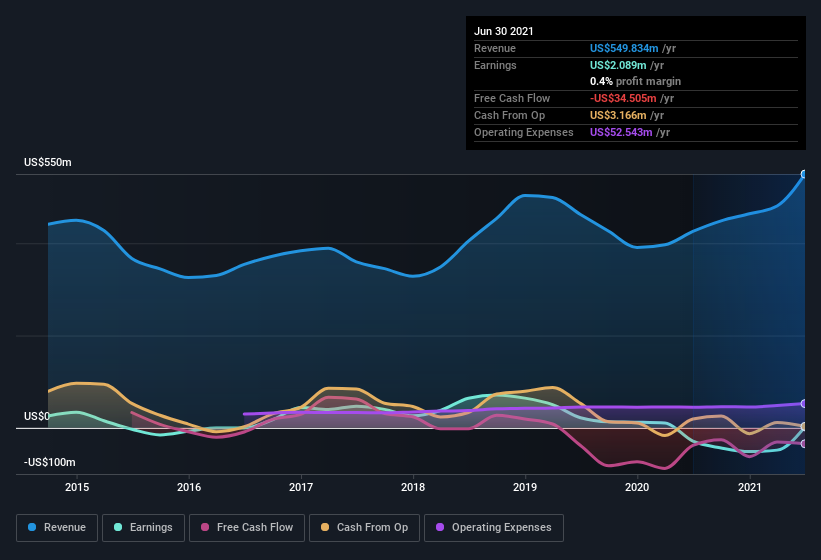
Task: Toggle the Cash From Op legend button
Action: tap(364, 528)
